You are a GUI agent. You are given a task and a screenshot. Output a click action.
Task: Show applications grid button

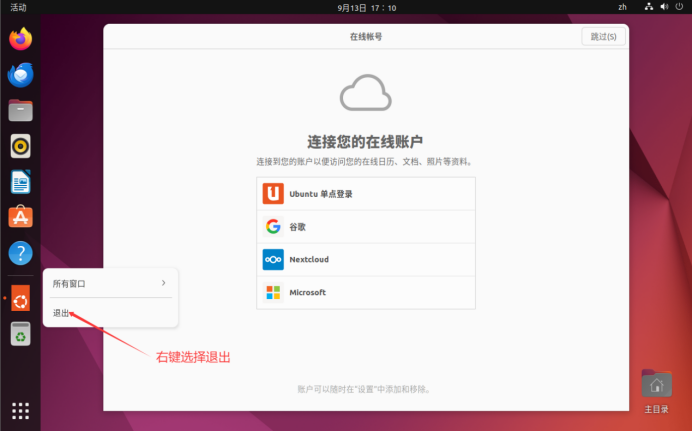pyautogui.click(x=20, y=410)
